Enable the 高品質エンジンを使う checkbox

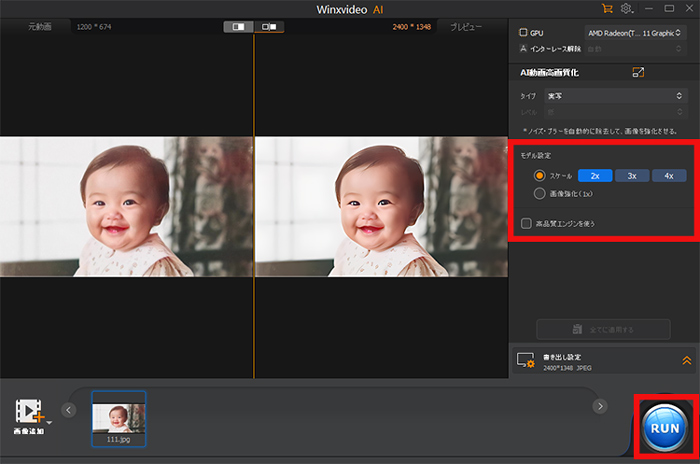pos(527,223)
